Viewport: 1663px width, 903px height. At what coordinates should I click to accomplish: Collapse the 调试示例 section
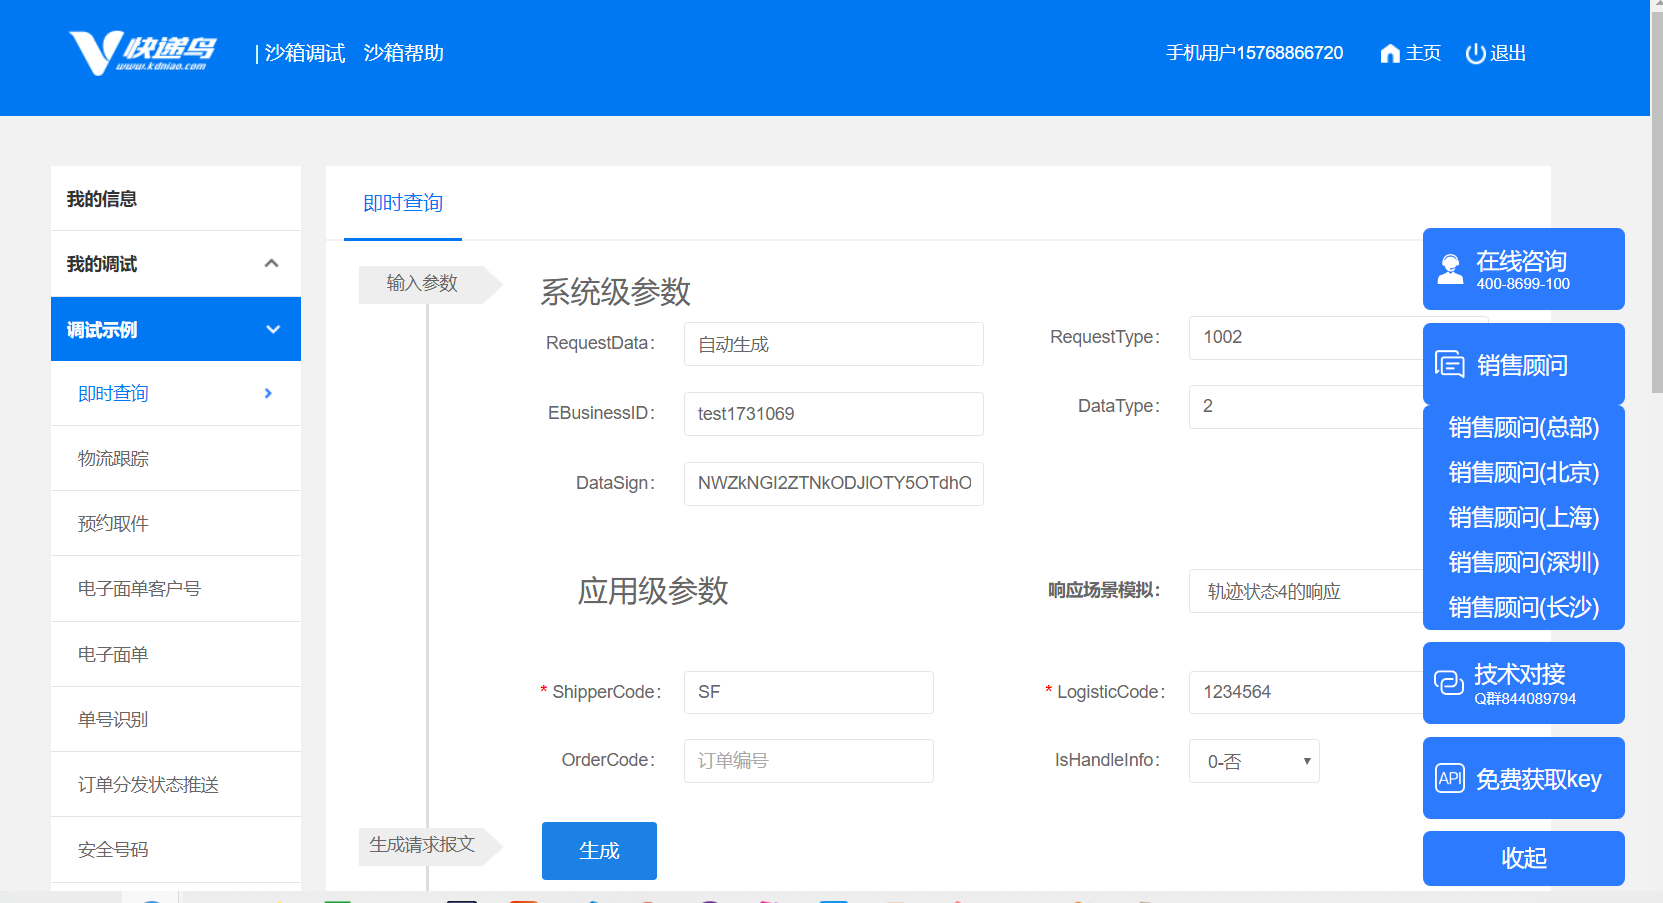pyautogui.click(x=271, y=328)
